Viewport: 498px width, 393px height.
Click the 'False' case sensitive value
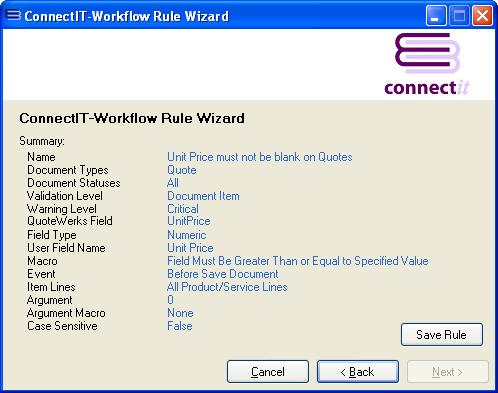pyautogui.click(x=180, y=326)
